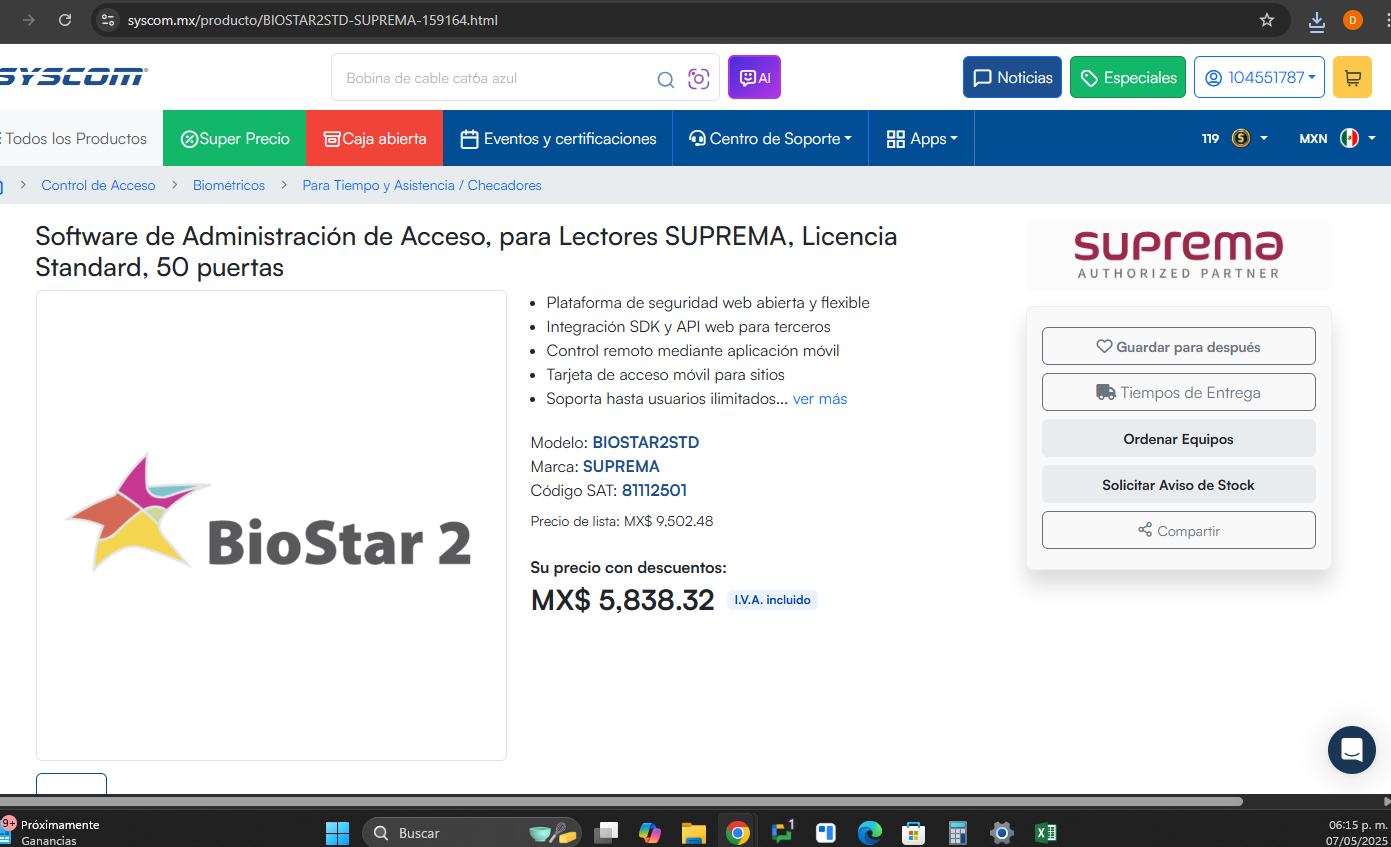
Task: Expand the account 104551787 dropdown
Action: tap(1260, 77)
